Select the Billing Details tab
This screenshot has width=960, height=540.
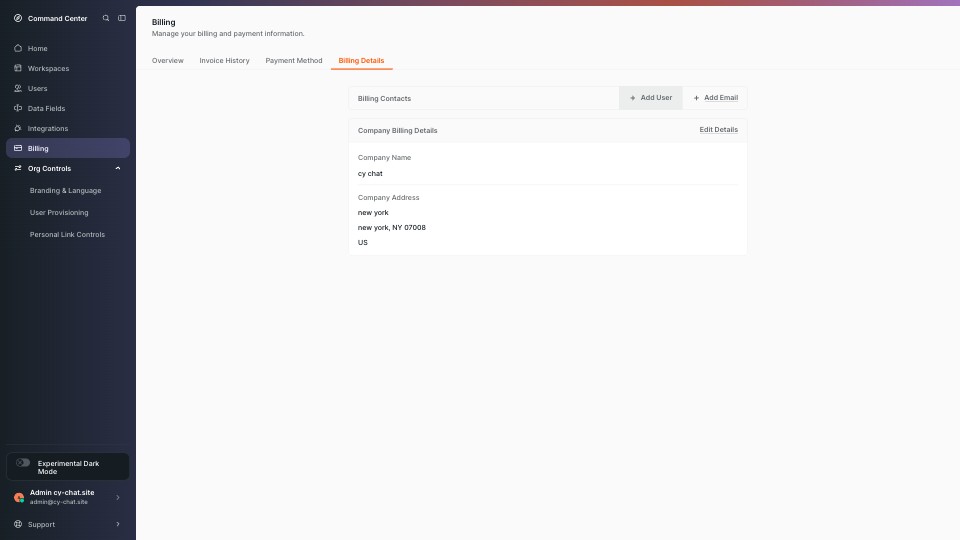point(361,61)
